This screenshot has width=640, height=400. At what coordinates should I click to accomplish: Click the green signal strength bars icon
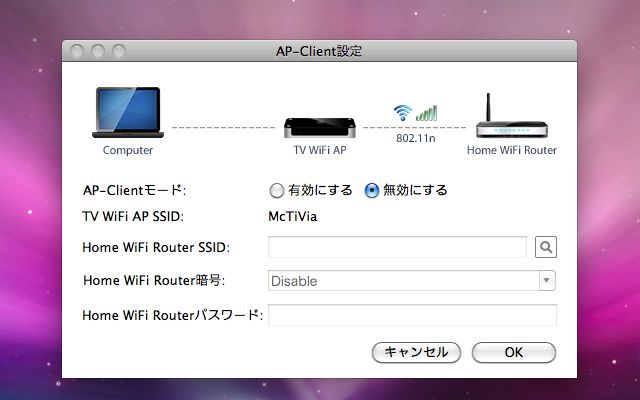click(427, 113)
